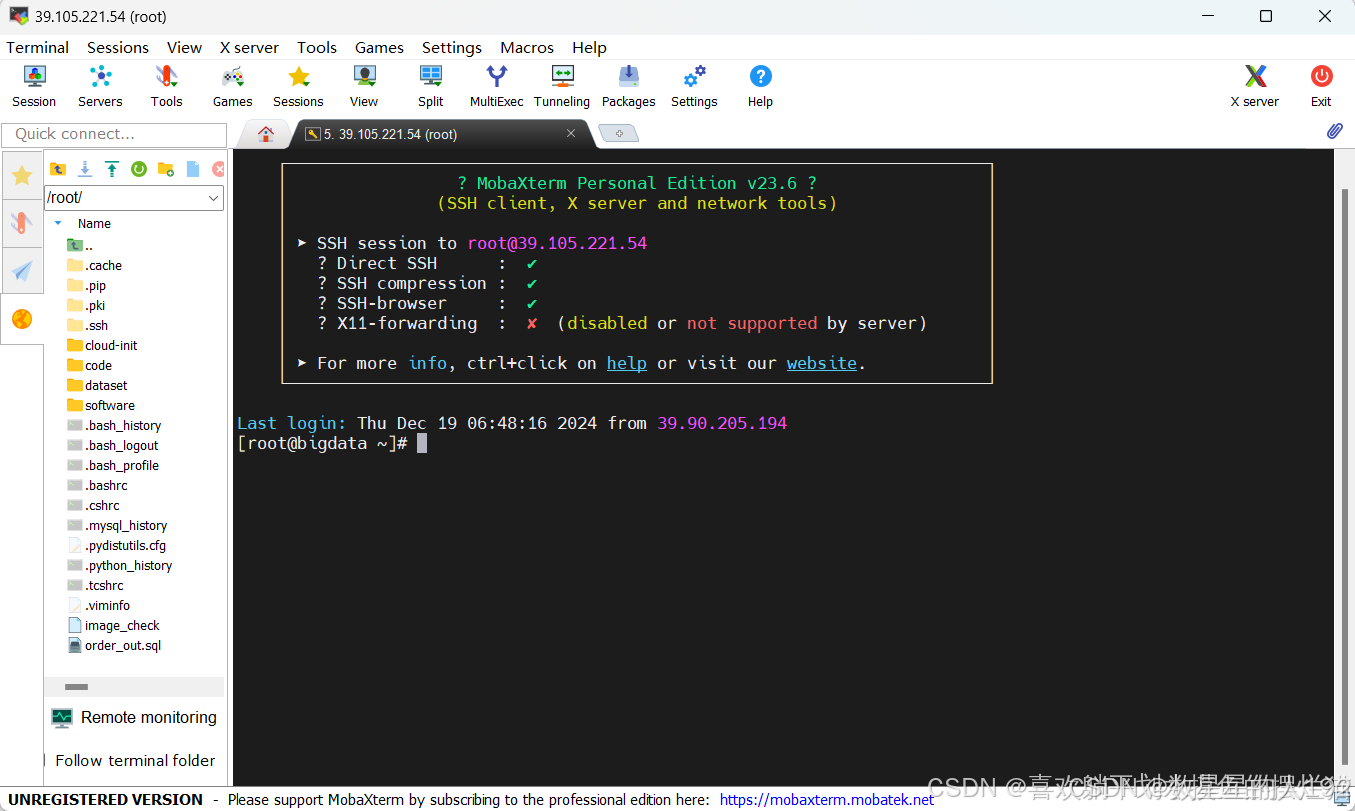Click the website link in terminal banner
This screenshot has height=811, width=1355.
822,363
